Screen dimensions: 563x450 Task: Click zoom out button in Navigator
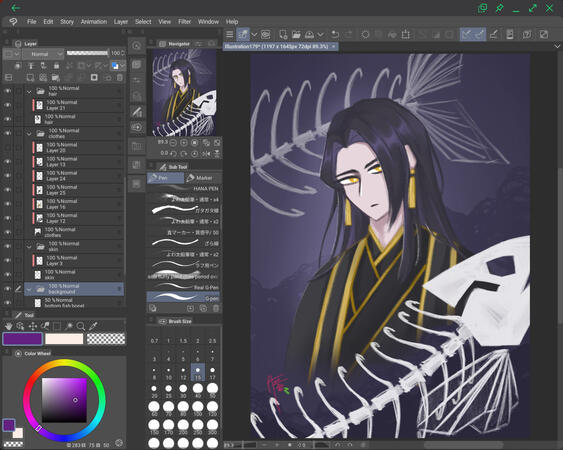[x=173, y=143]
